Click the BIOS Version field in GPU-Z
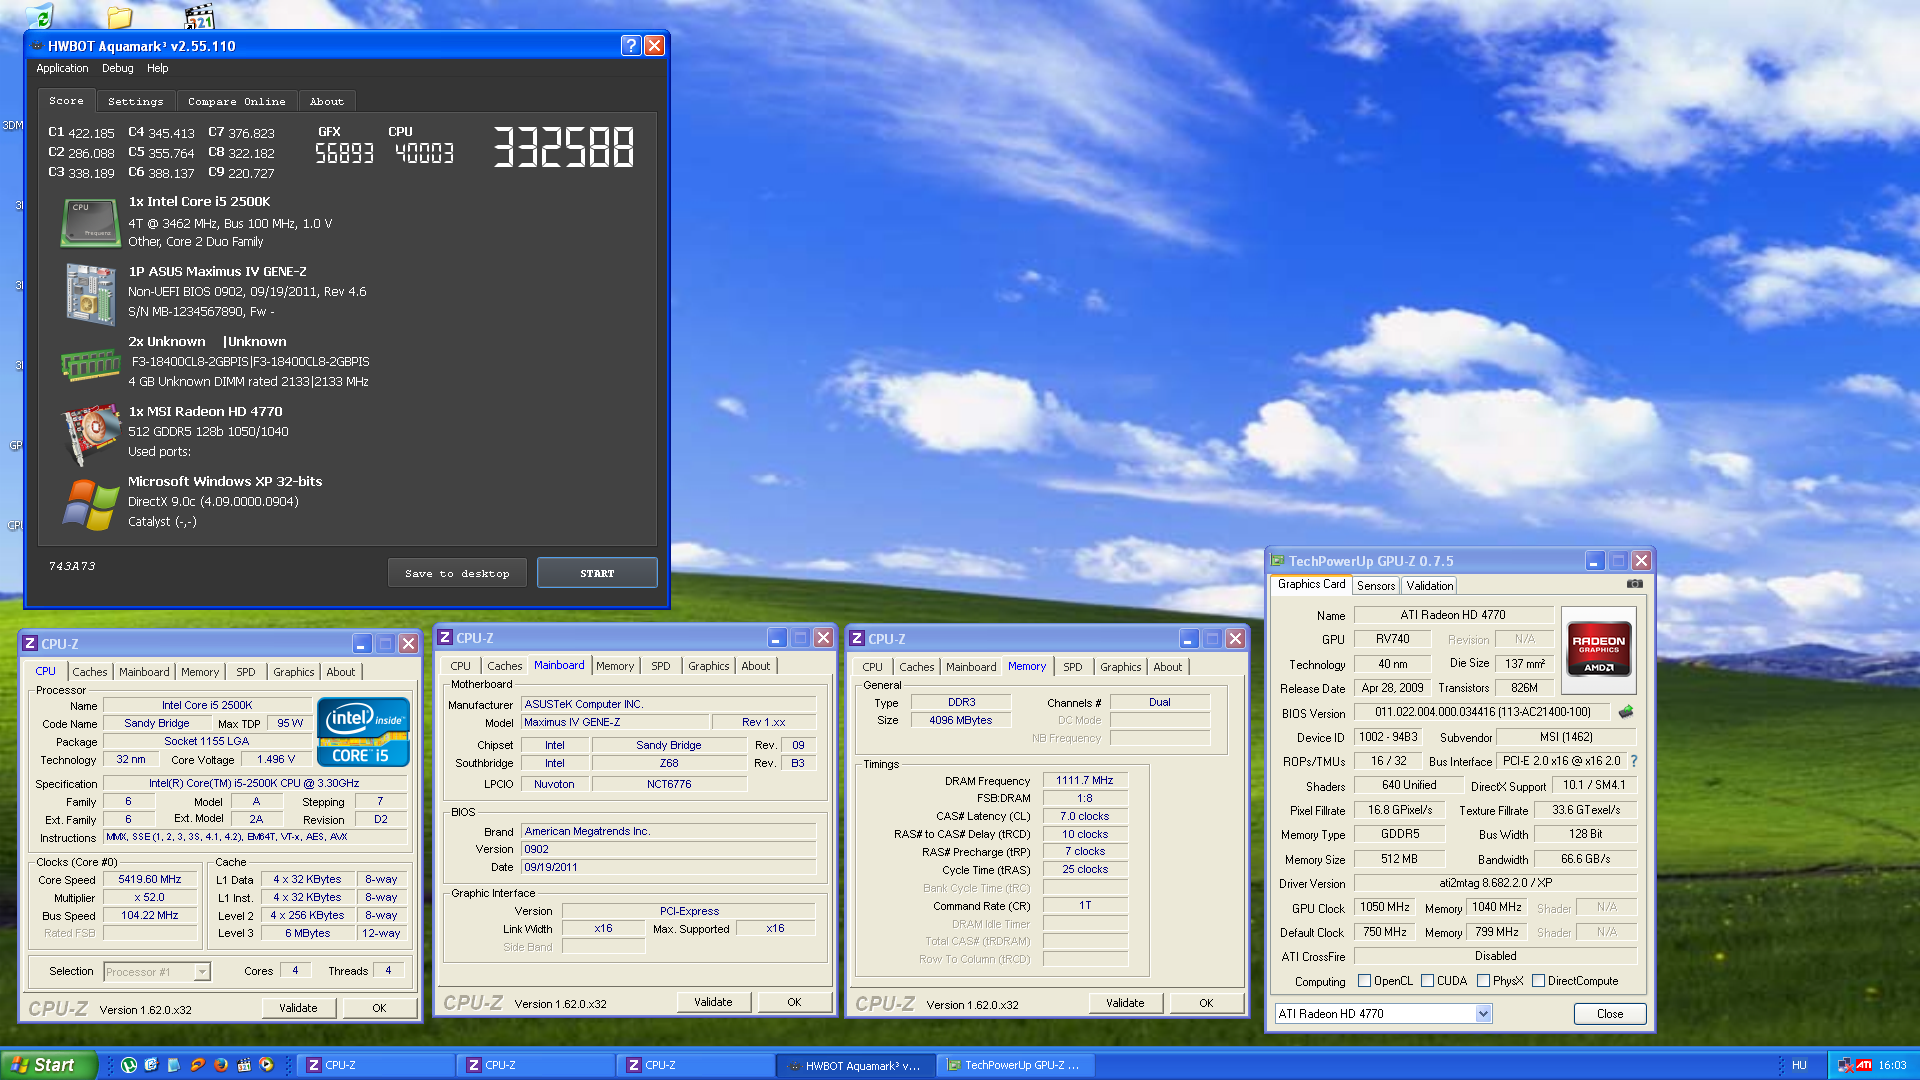 coord(1482,712)
